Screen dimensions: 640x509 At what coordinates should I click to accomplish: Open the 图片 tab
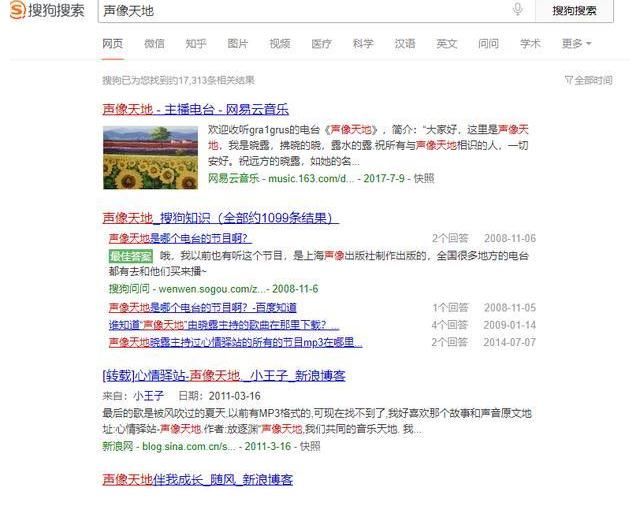(238, 44)
